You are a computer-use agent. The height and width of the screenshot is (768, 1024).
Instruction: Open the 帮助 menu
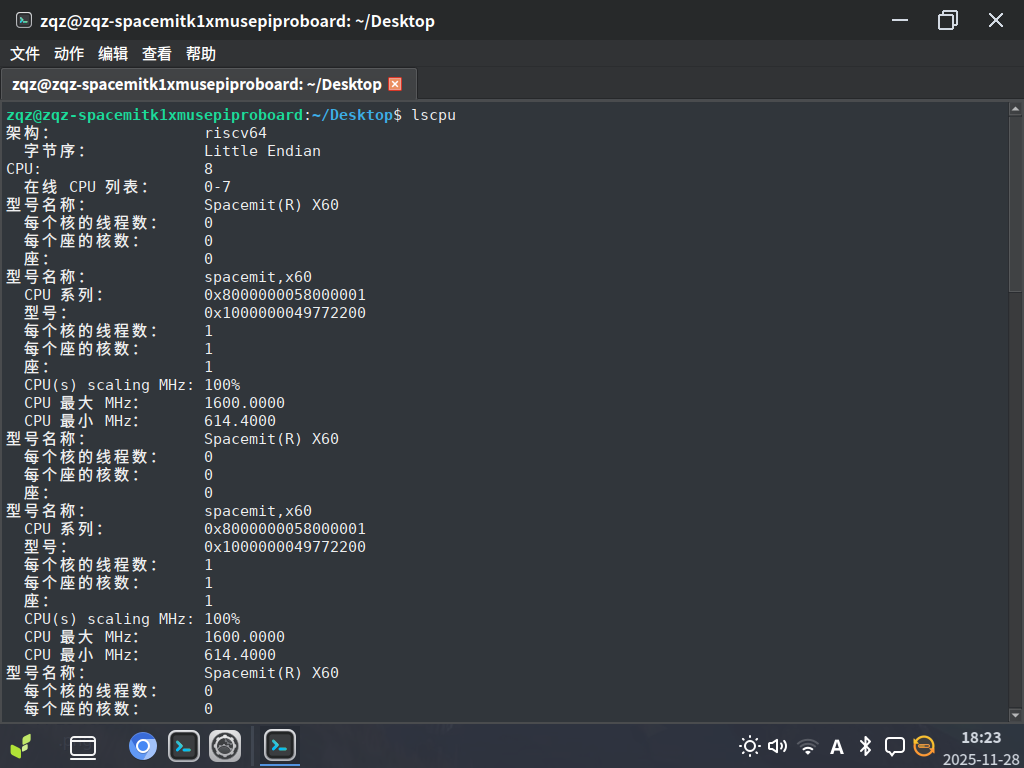[200, 54]
